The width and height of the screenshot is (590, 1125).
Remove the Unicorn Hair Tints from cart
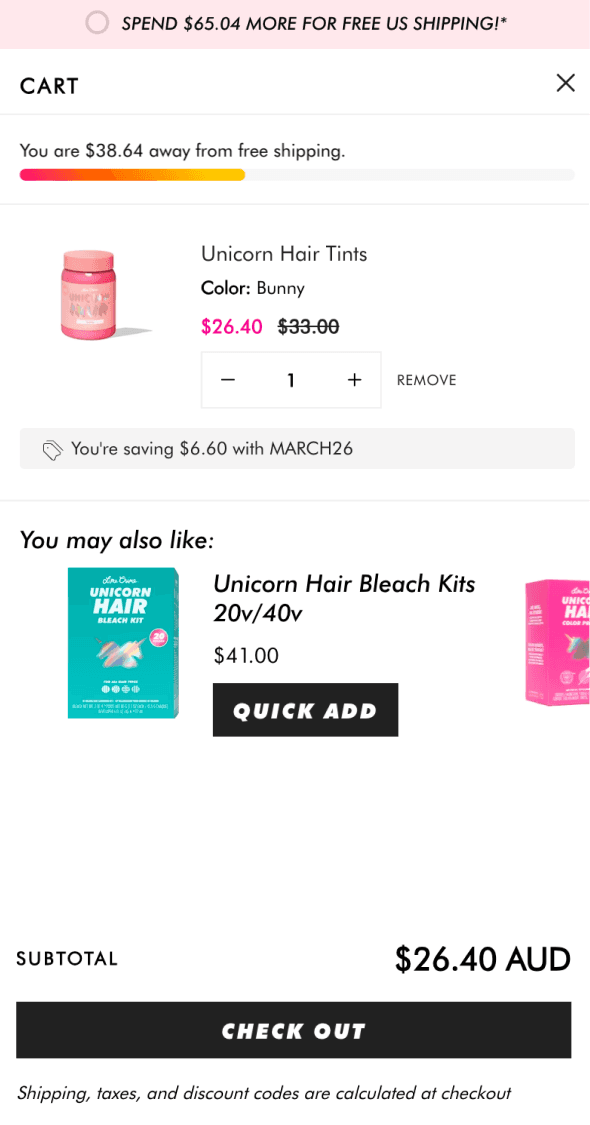(426, 380)
